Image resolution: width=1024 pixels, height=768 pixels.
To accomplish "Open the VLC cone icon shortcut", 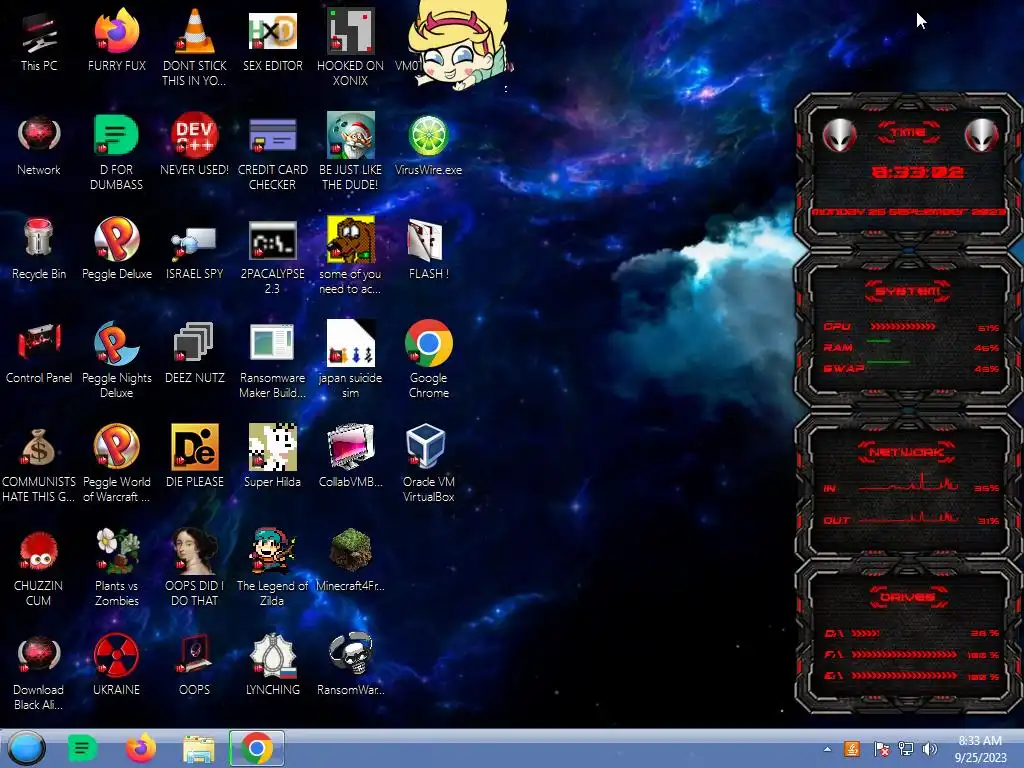I will [195, 31].
